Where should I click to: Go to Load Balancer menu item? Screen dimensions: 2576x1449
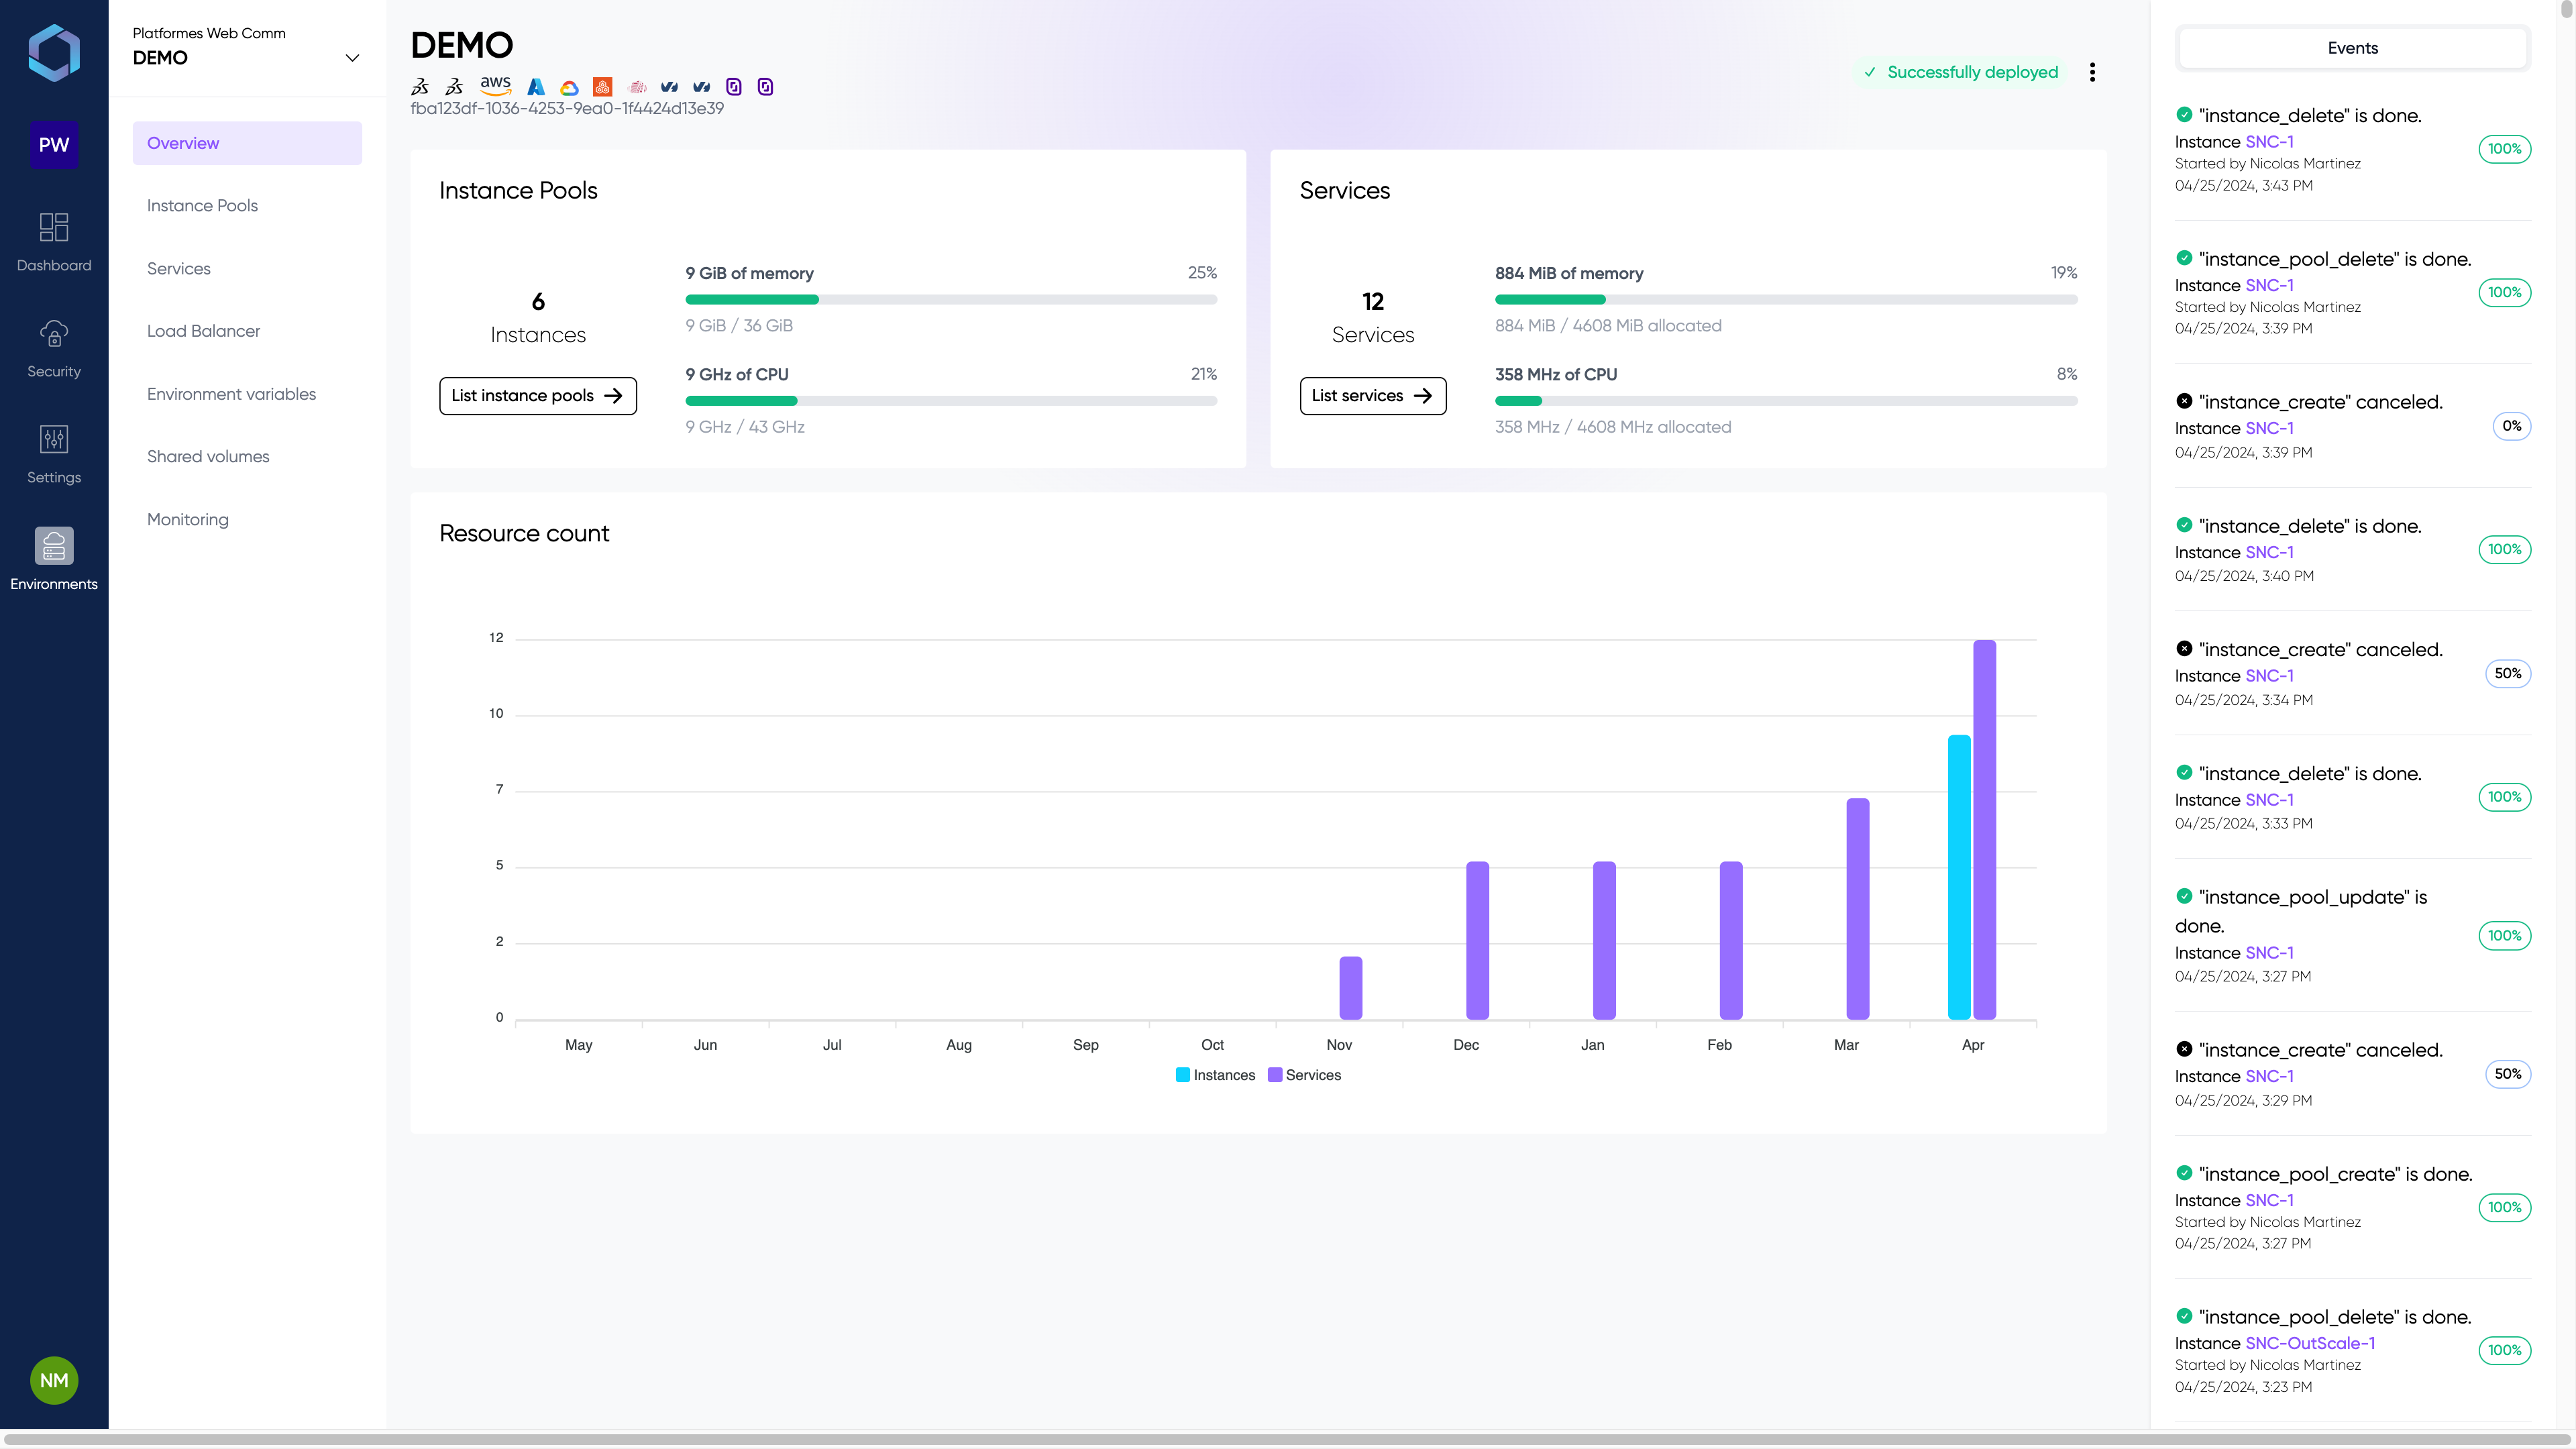(x=203, y=331)
